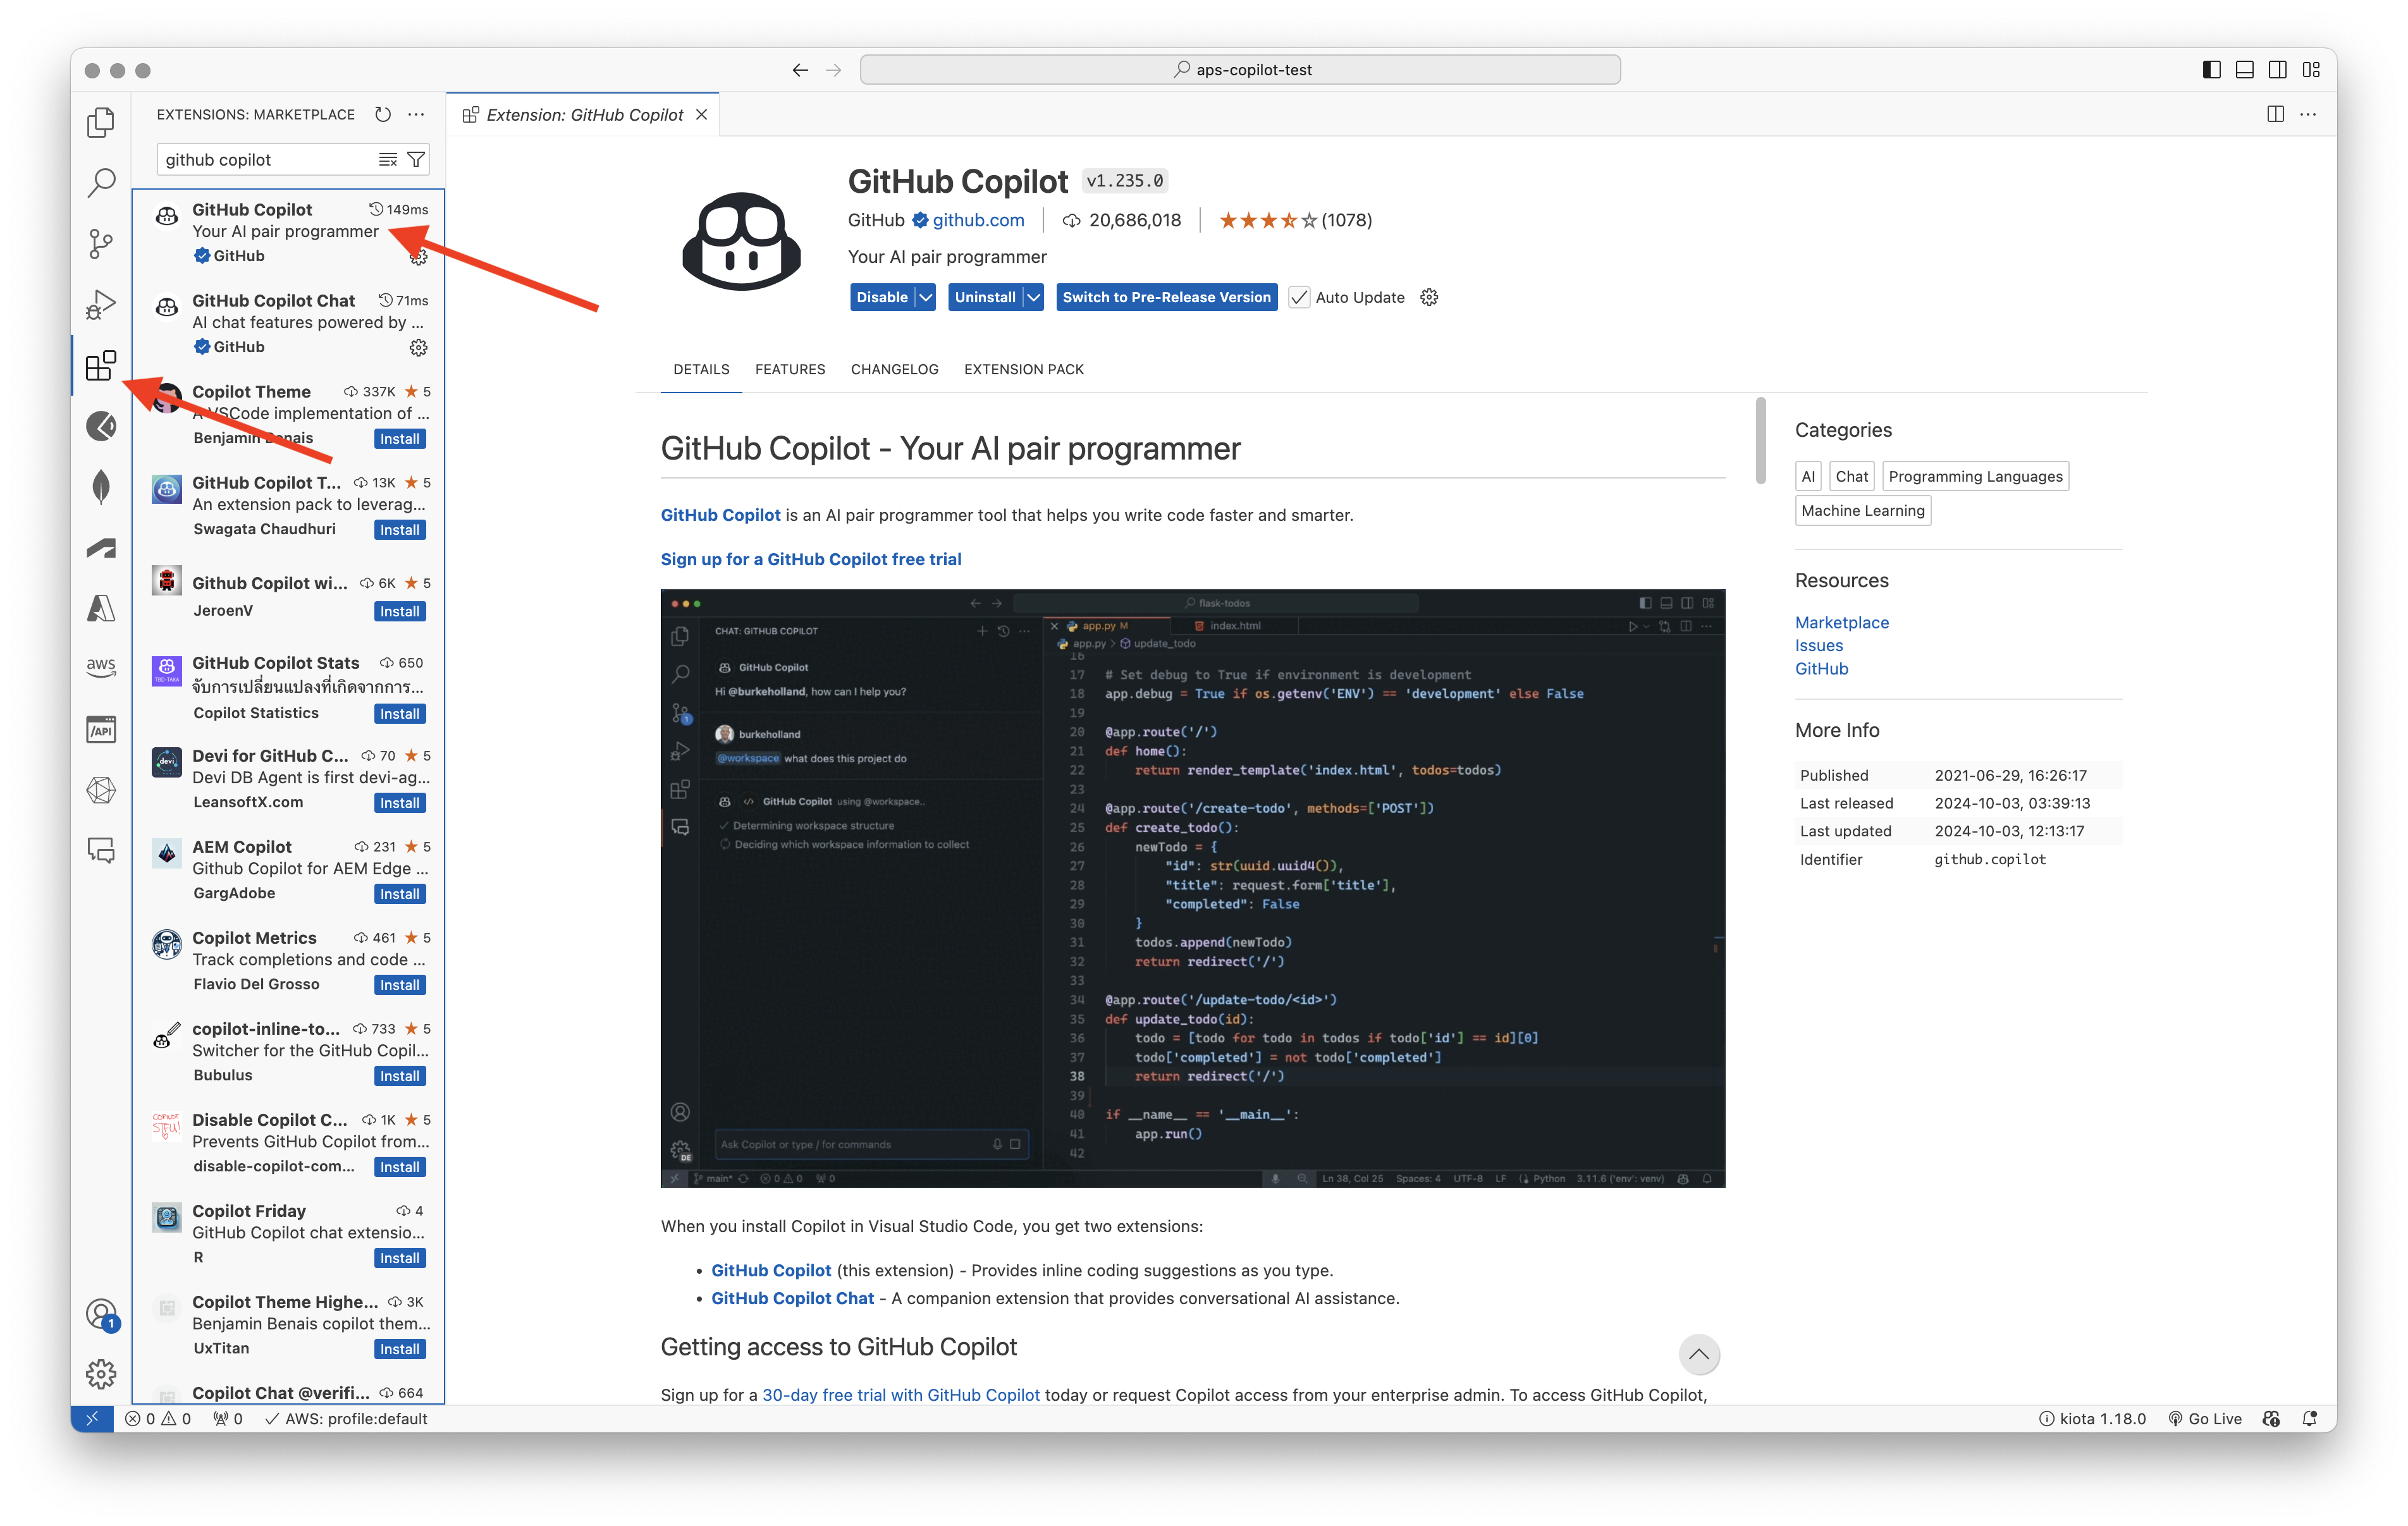Open the Run and Debug view
Image resolution: width=2408 pixels, height=1526 pixels.
pos(100,304)
